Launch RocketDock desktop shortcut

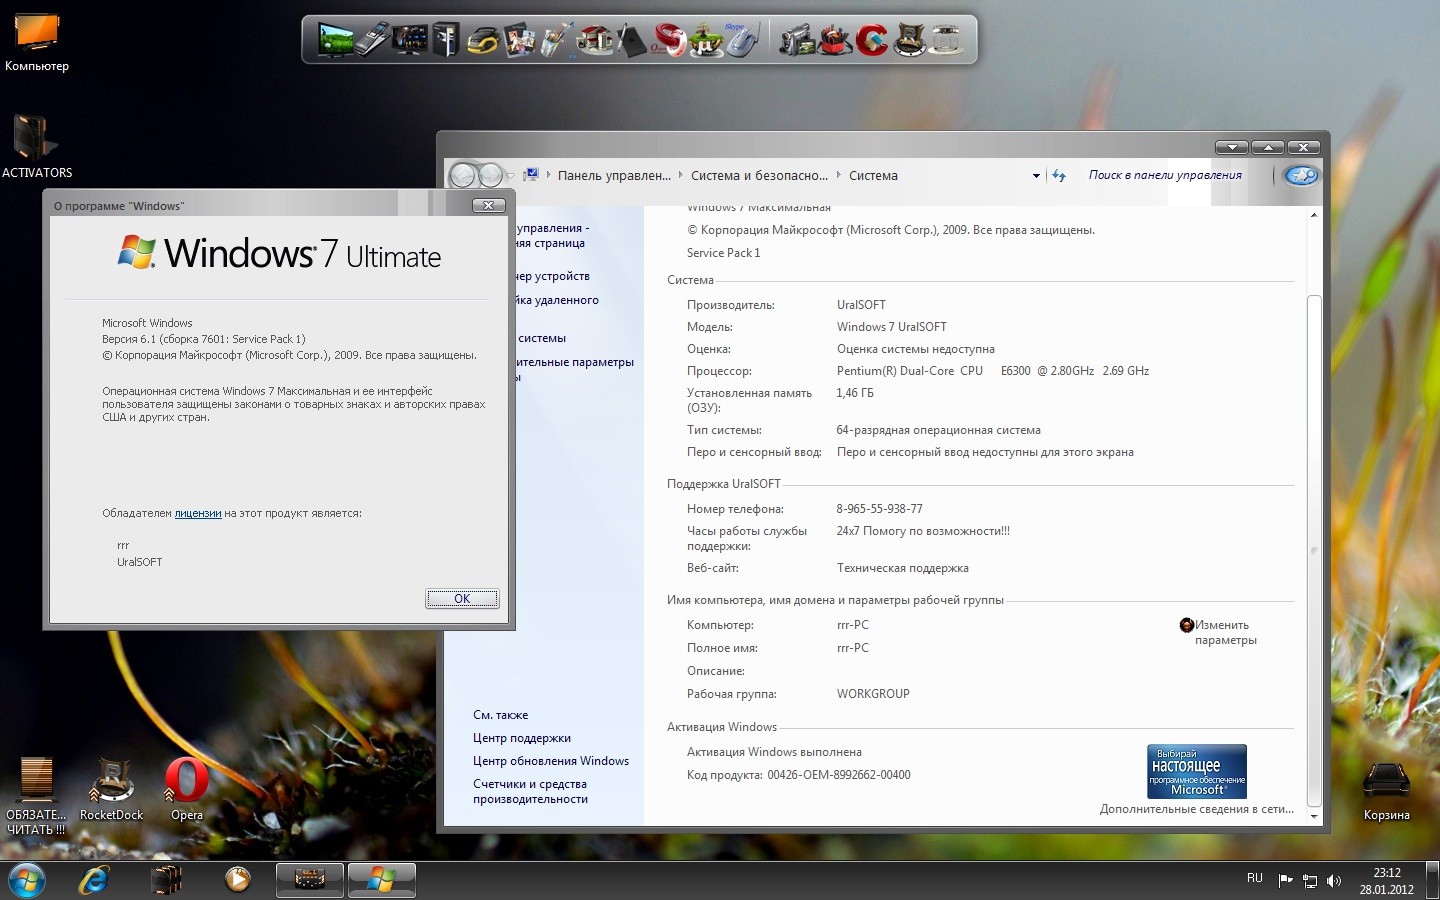click(111, 790)
